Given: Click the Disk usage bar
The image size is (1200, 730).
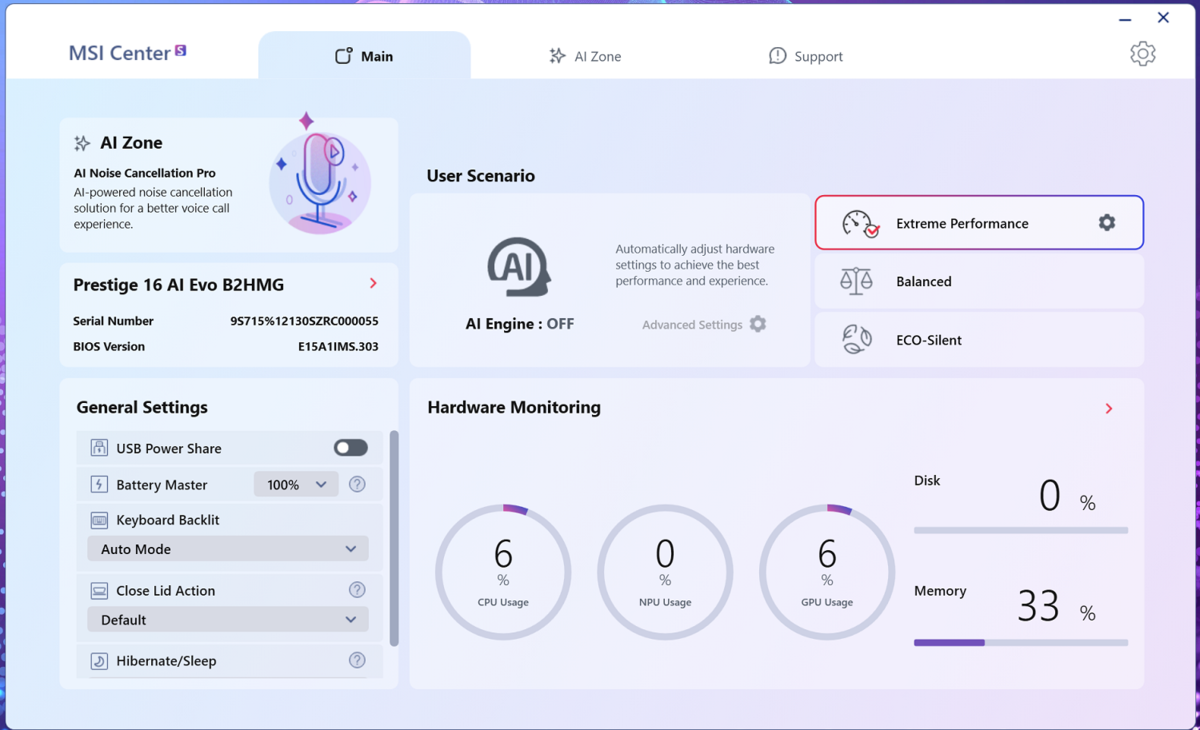Looking at the screenshot, I should click(x=1021, y=530).
